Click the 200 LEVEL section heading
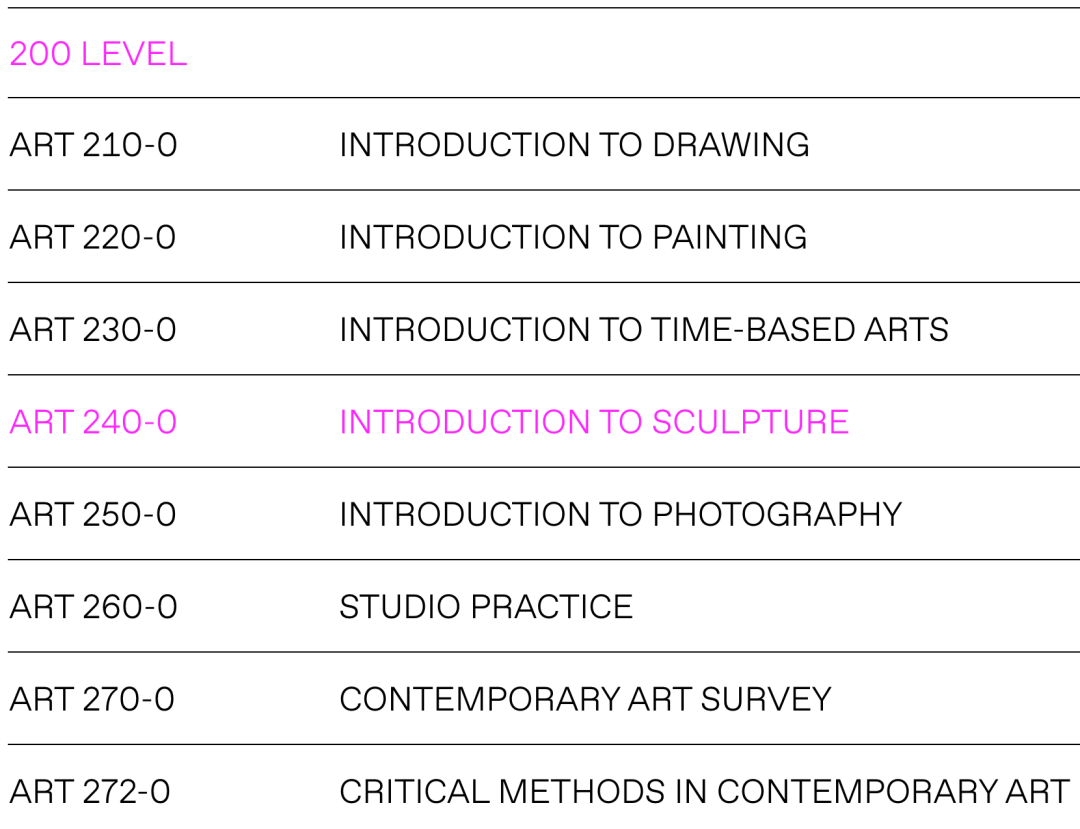The width and height of the screenshot is (1080, 829). [x=98, y=54]
